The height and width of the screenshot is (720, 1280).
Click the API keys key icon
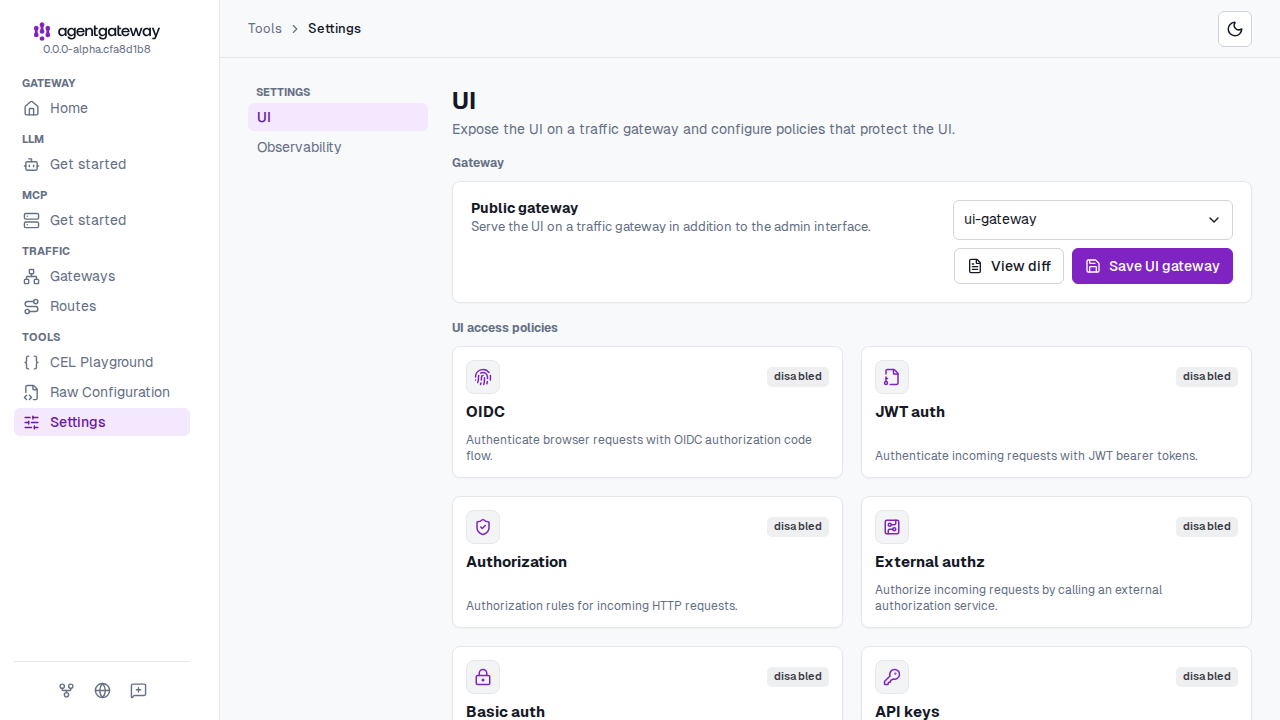(892, 677)
